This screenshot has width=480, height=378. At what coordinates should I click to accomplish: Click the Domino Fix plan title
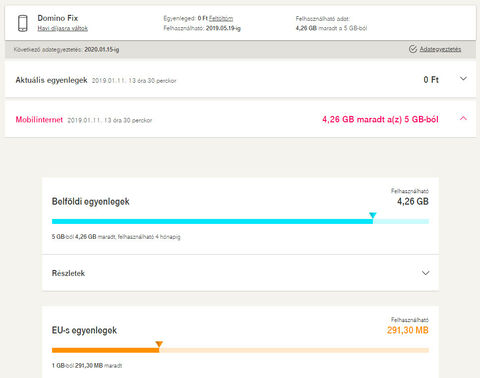pos(58,18)
